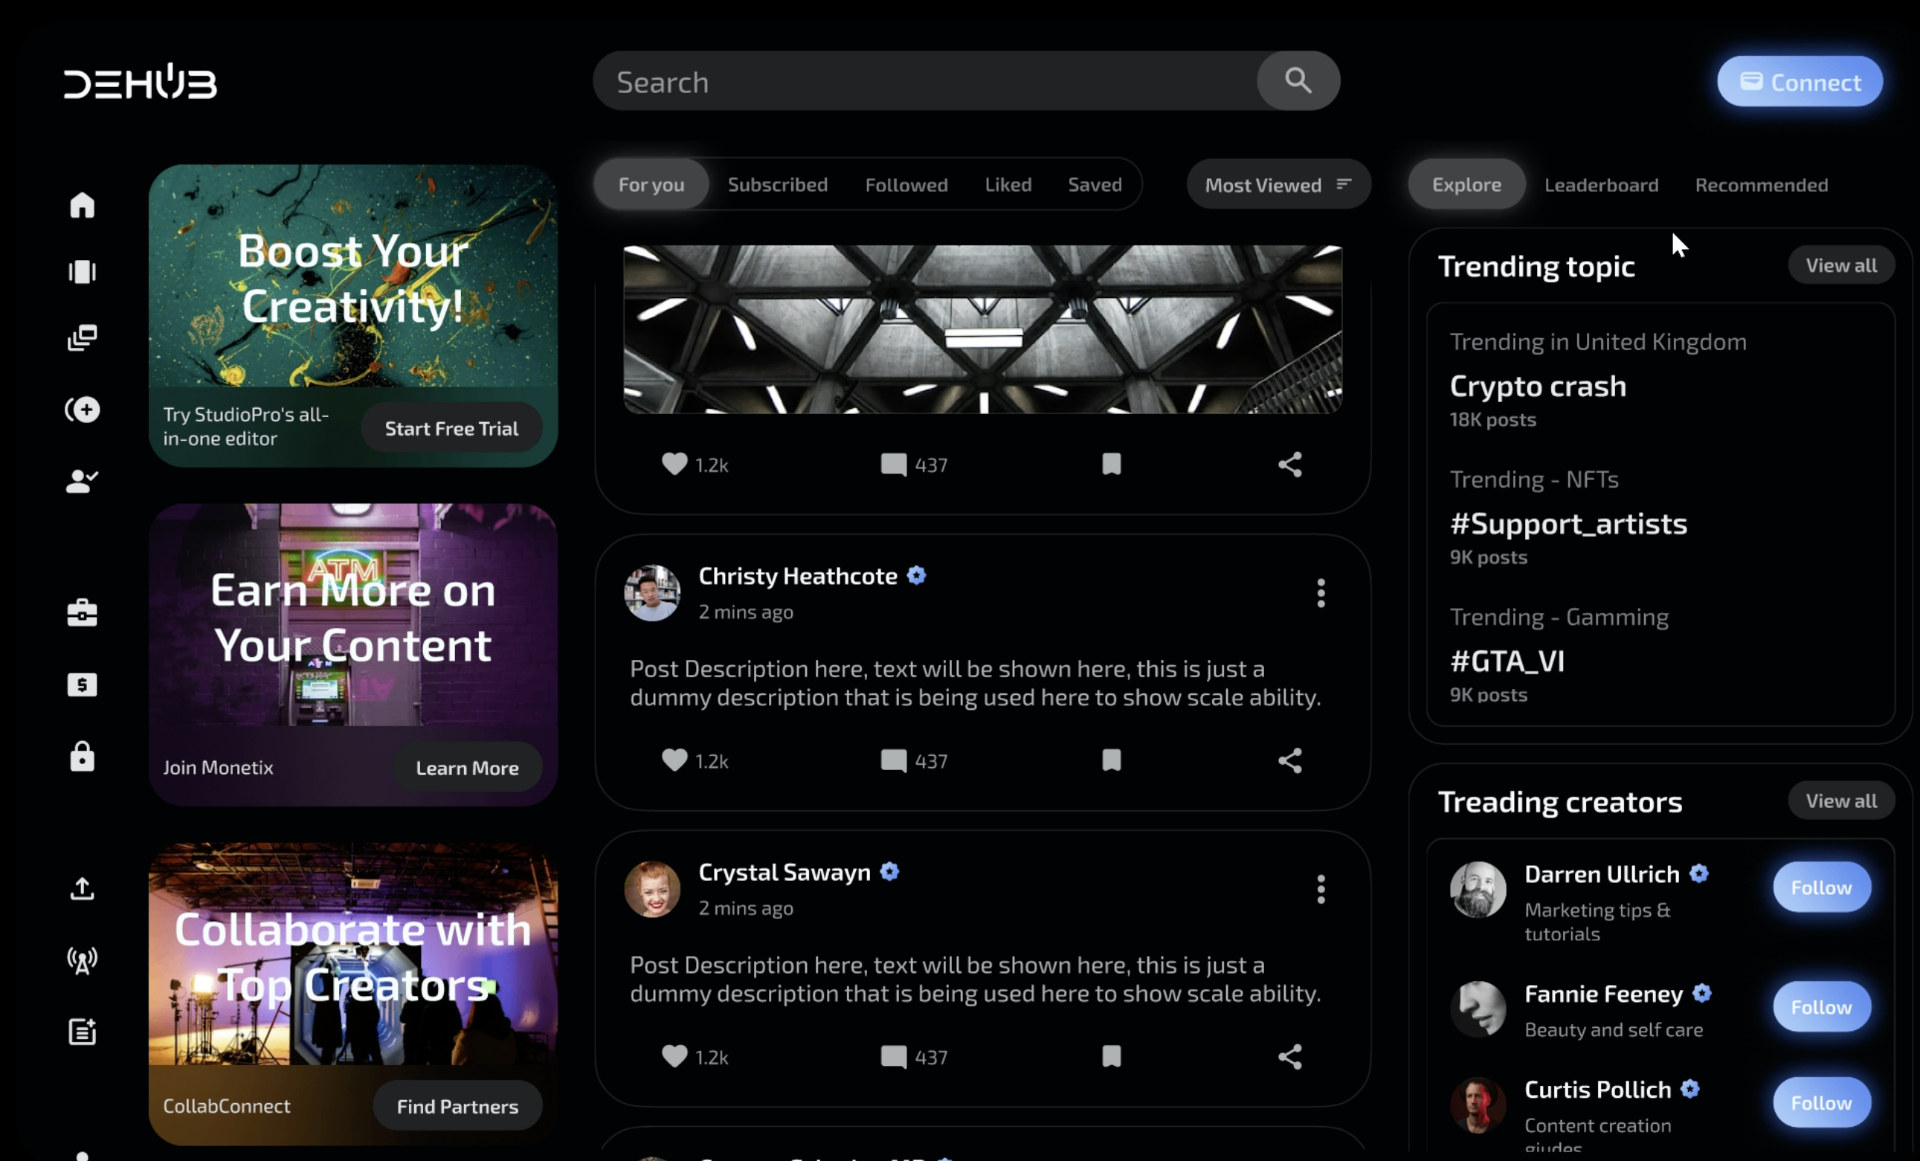Click in the Search input field

[x=925, y=82]
